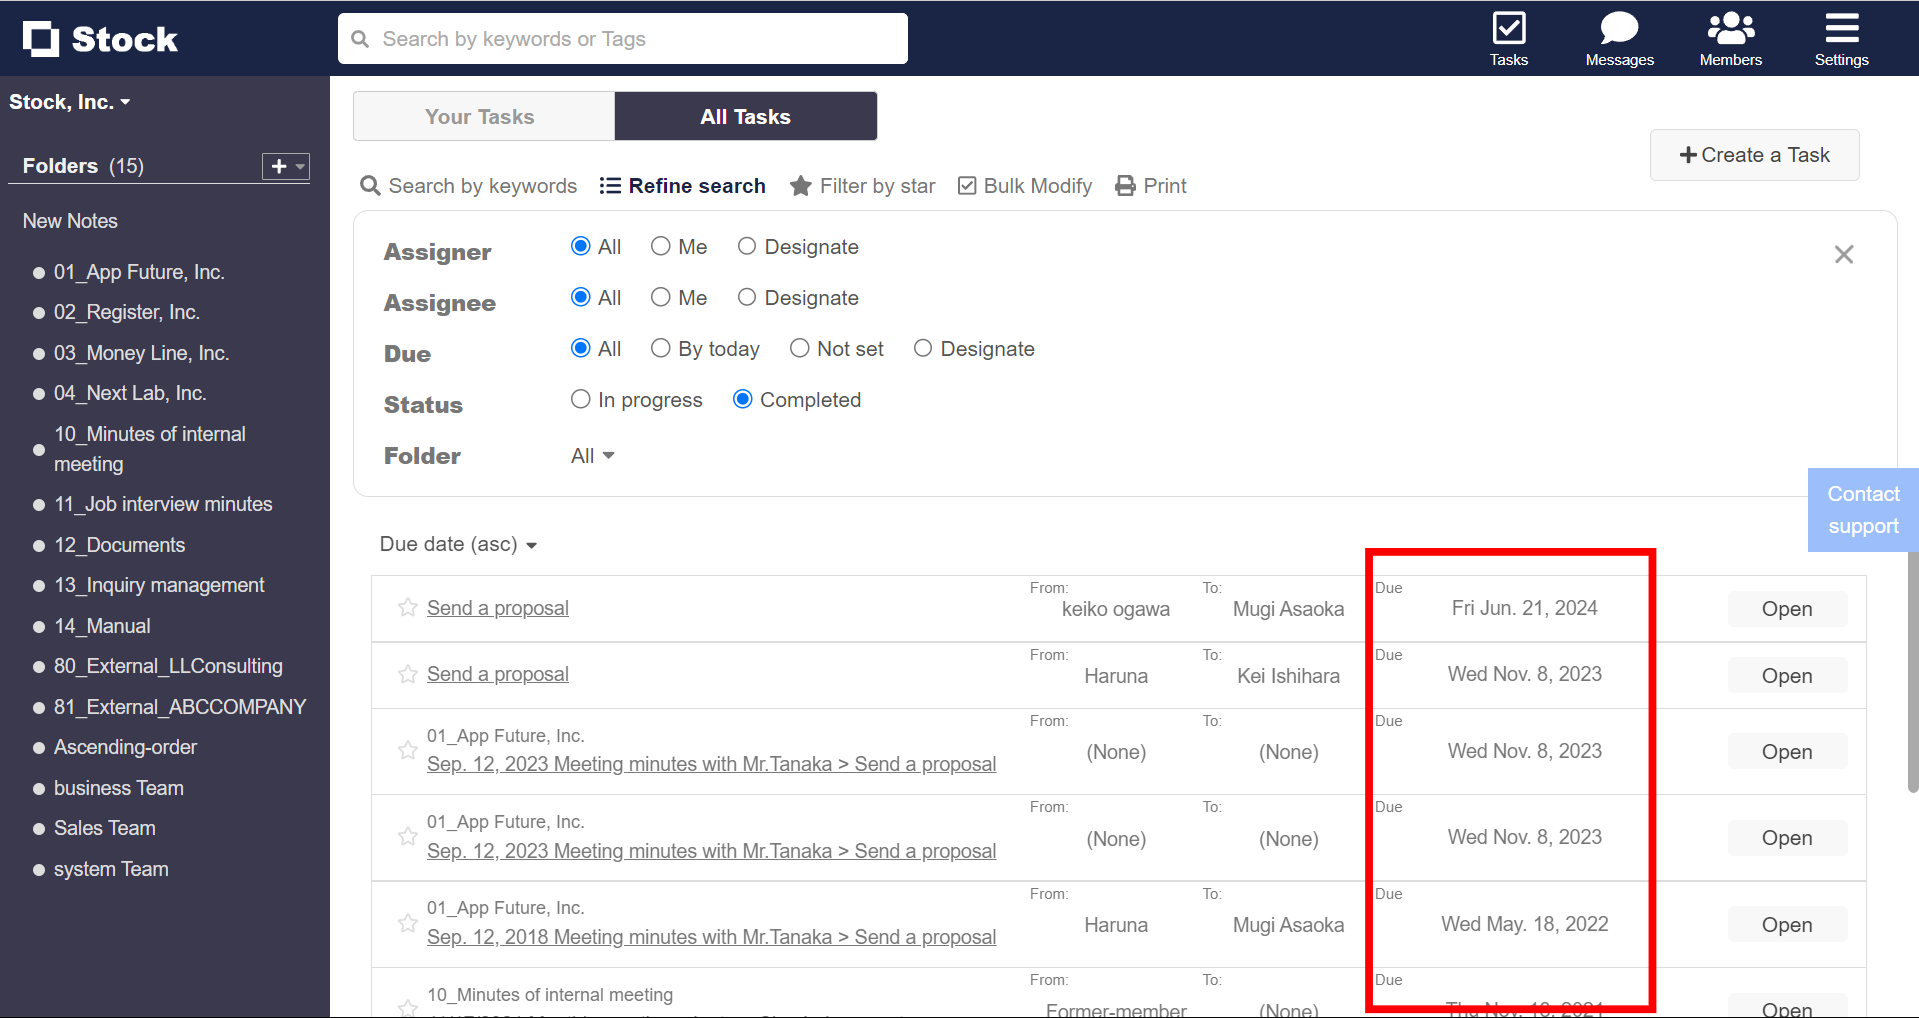Select the All Tasks tab

tap(744, 115)
